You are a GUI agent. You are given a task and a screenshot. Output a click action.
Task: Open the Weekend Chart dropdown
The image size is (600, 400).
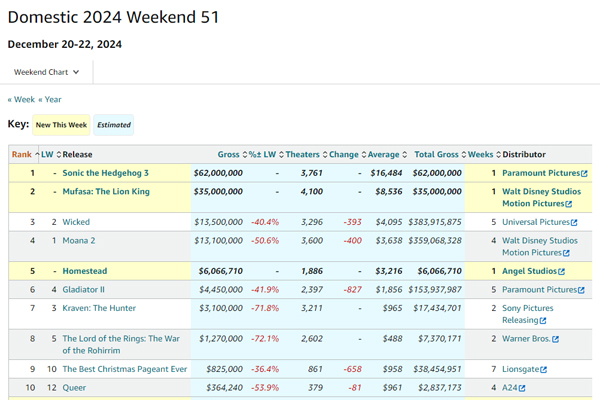[x=46, y=72]
